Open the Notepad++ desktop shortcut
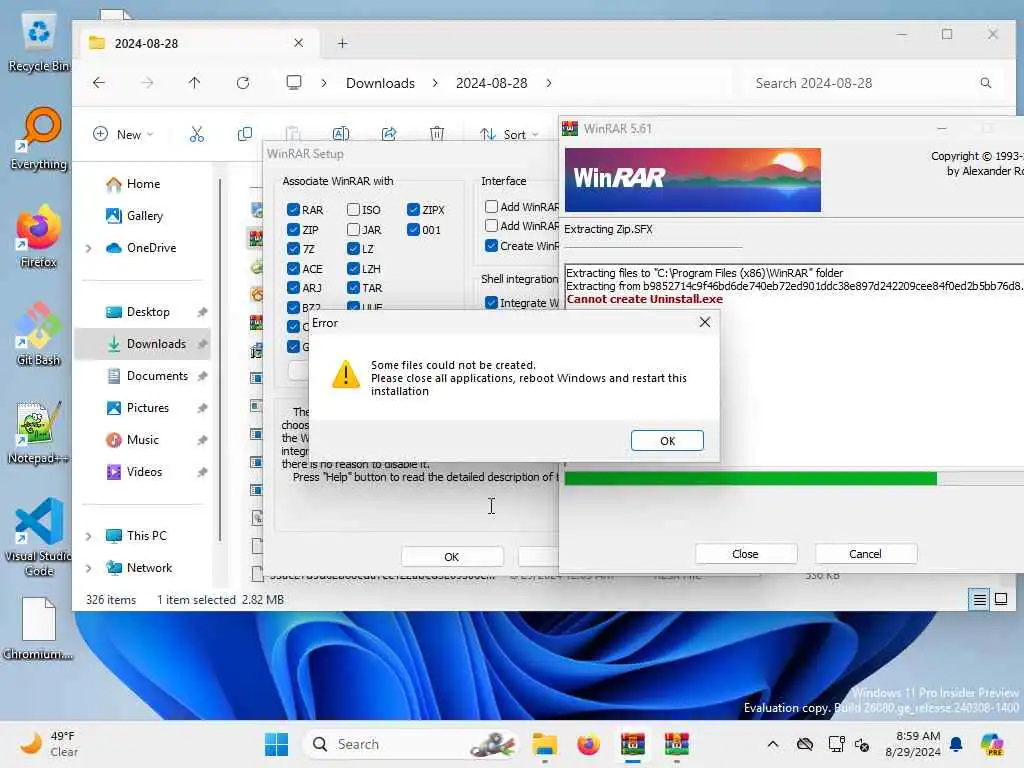The height and width of the screenshot is (768, 1024). tap(39, 433)
